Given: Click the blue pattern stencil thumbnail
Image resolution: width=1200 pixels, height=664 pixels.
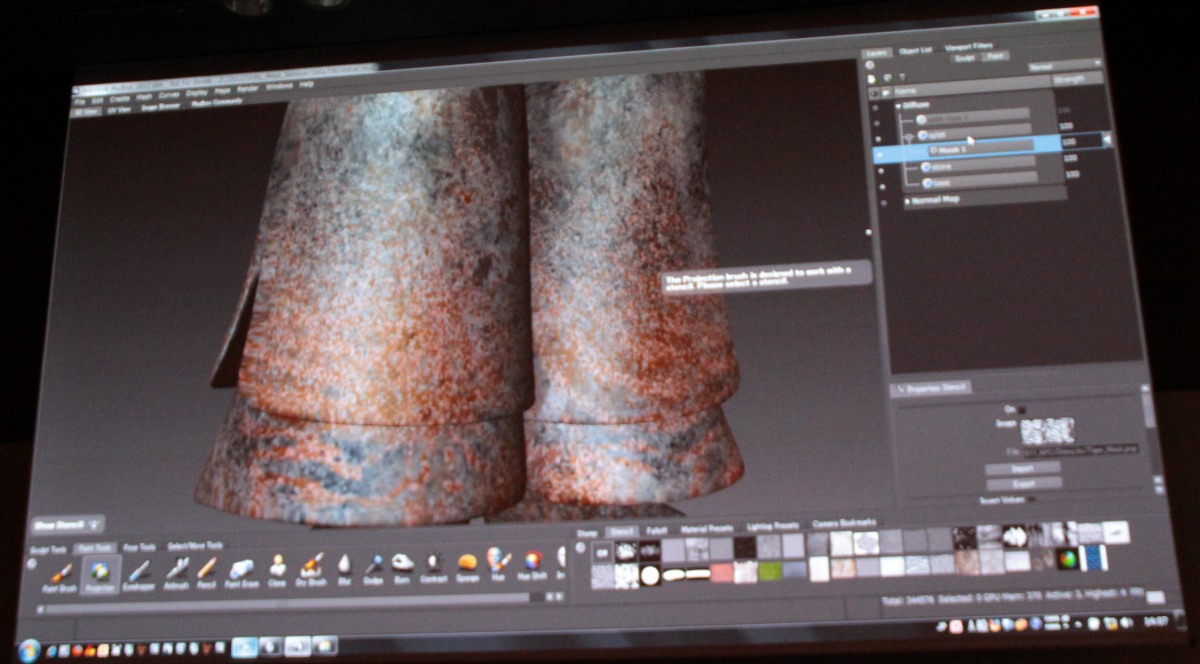Looking at the screenshot, I should click(1095, 558).
